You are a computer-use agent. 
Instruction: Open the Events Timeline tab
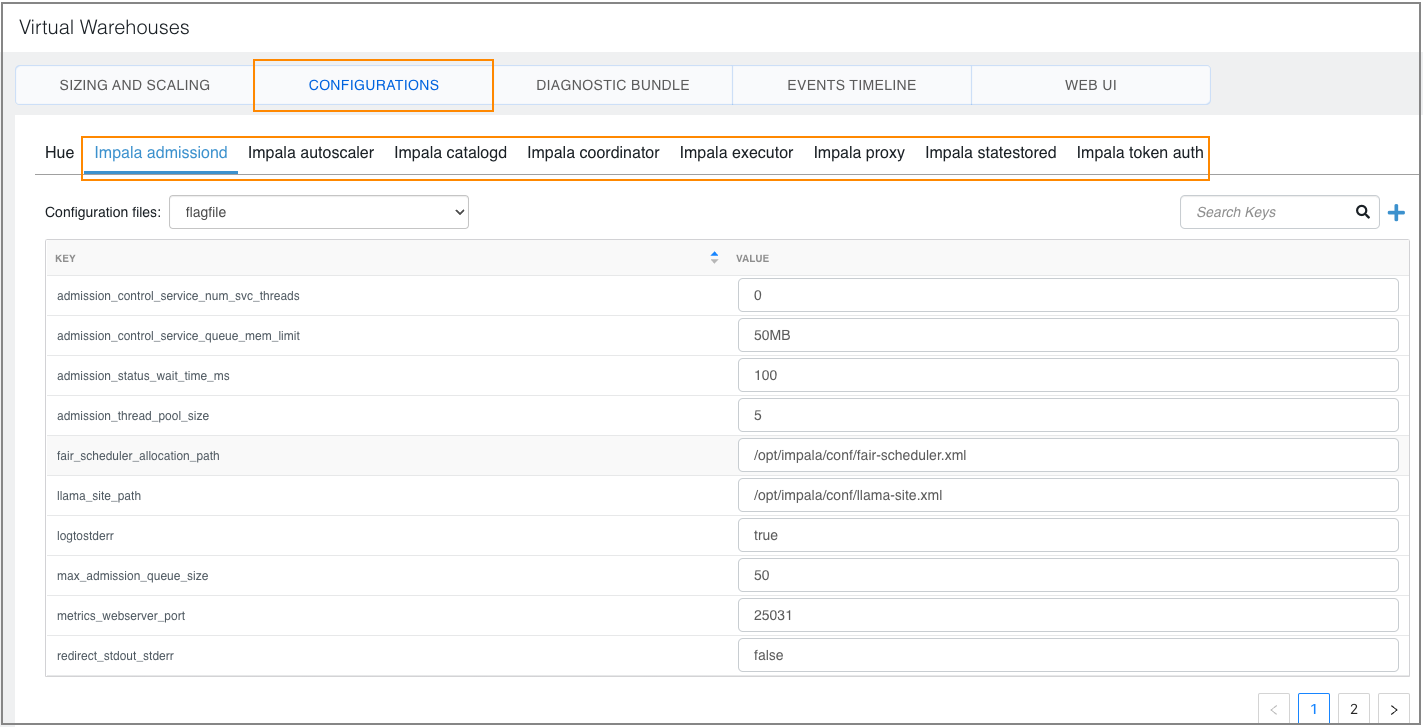tap(851, 85)
